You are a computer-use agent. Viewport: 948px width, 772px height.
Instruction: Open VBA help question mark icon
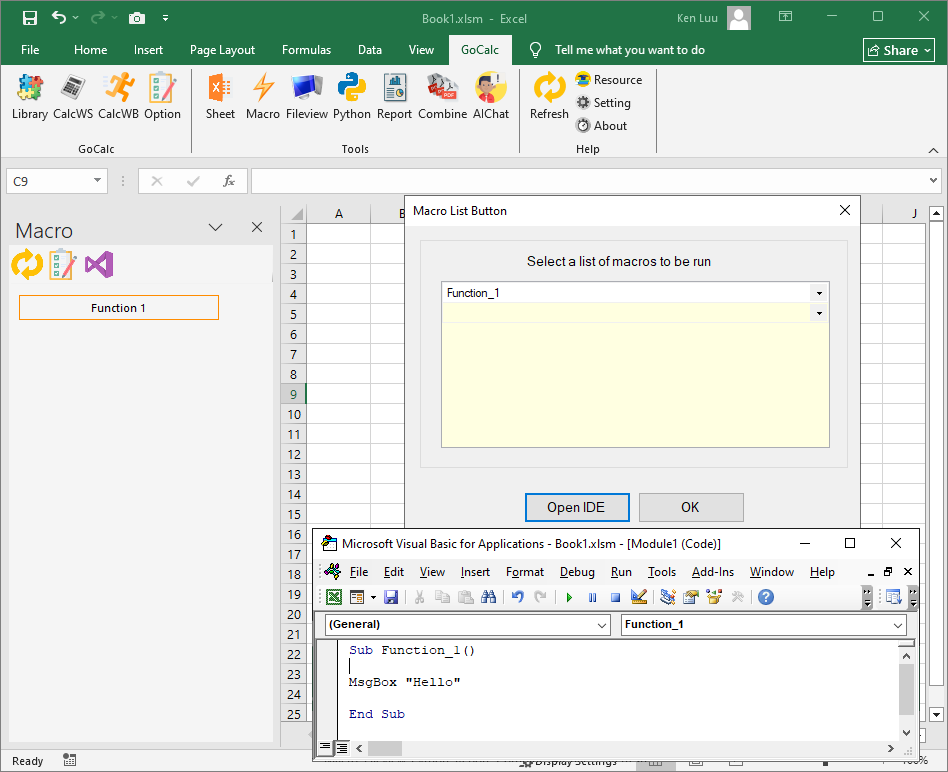765,597
